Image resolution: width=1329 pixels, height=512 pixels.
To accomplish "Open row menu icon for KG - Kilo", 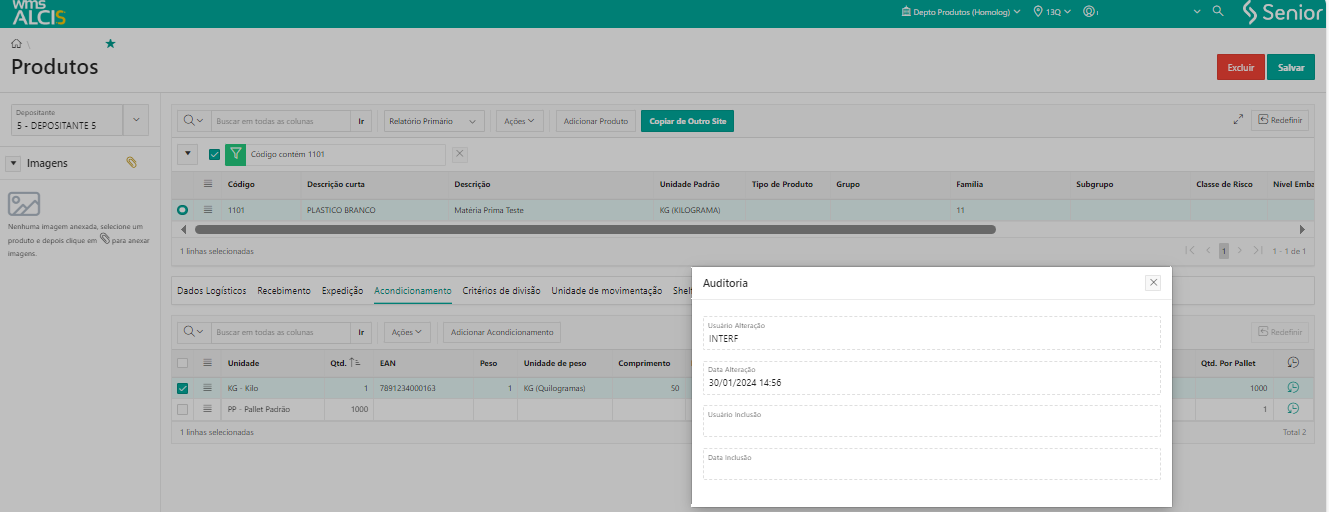I will point(208,388).
